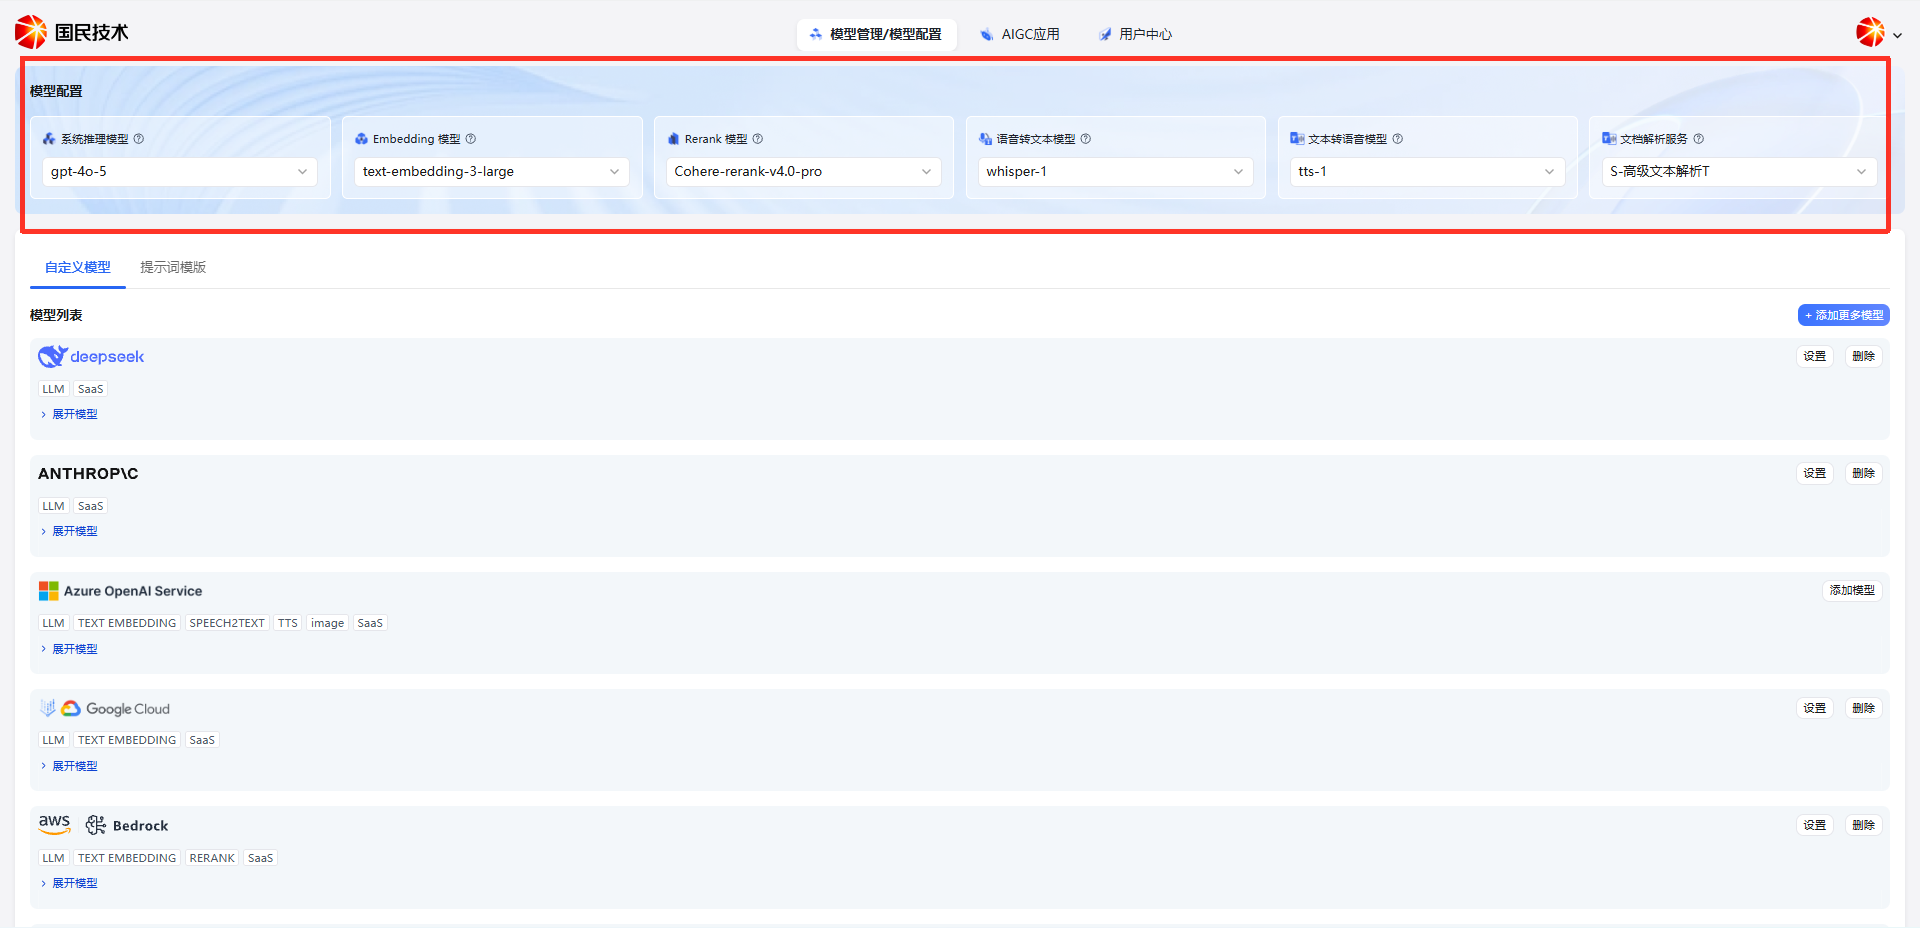Open 设置 for Google Cloud
Image resolution: width=1920 pixels, height=928 pixels.
1815,708
